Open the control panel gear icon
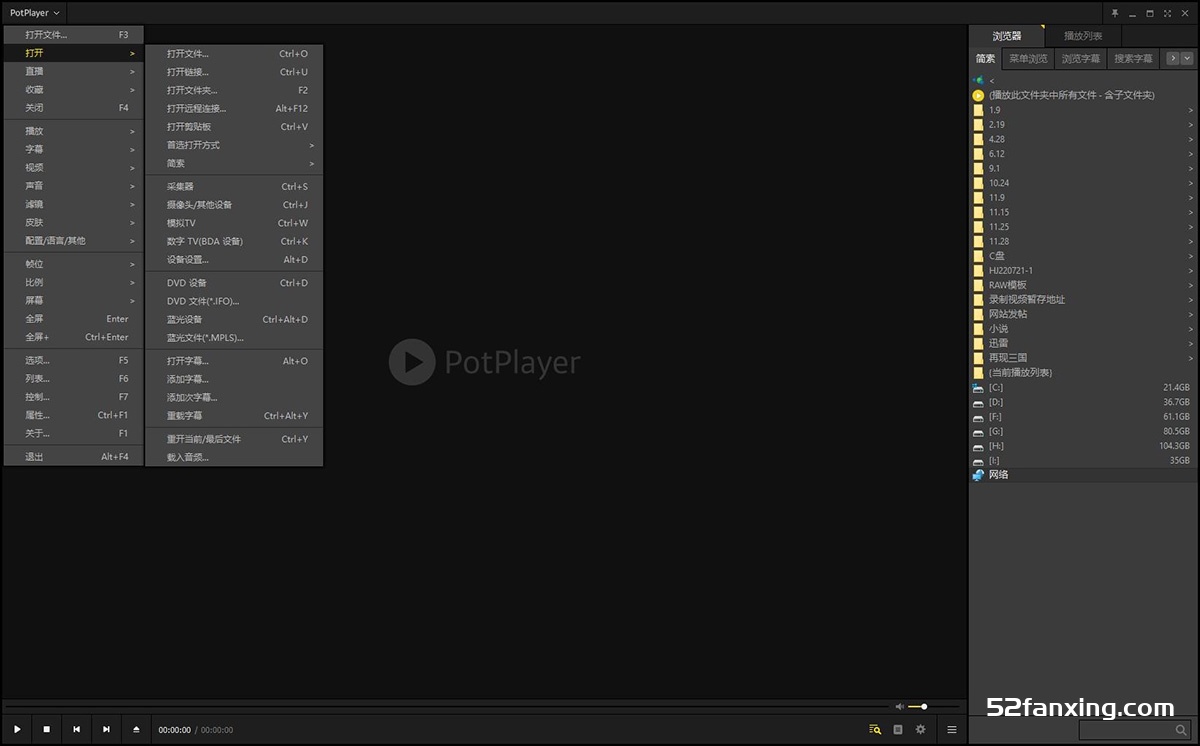Viewport: 1200px width, 746px height. tap(921, 730)
